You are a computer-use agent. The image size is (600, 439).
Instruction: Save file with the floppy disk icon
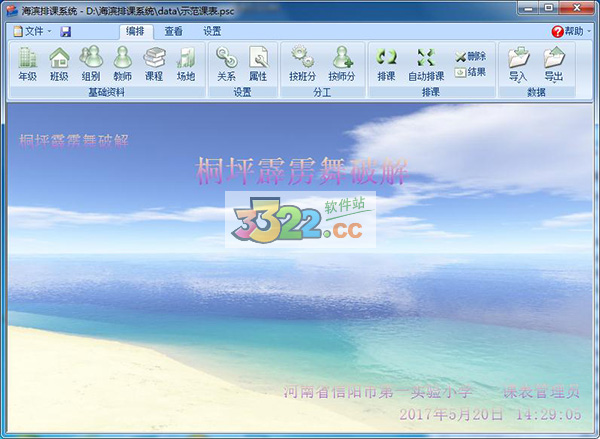(x=65, y=31)
